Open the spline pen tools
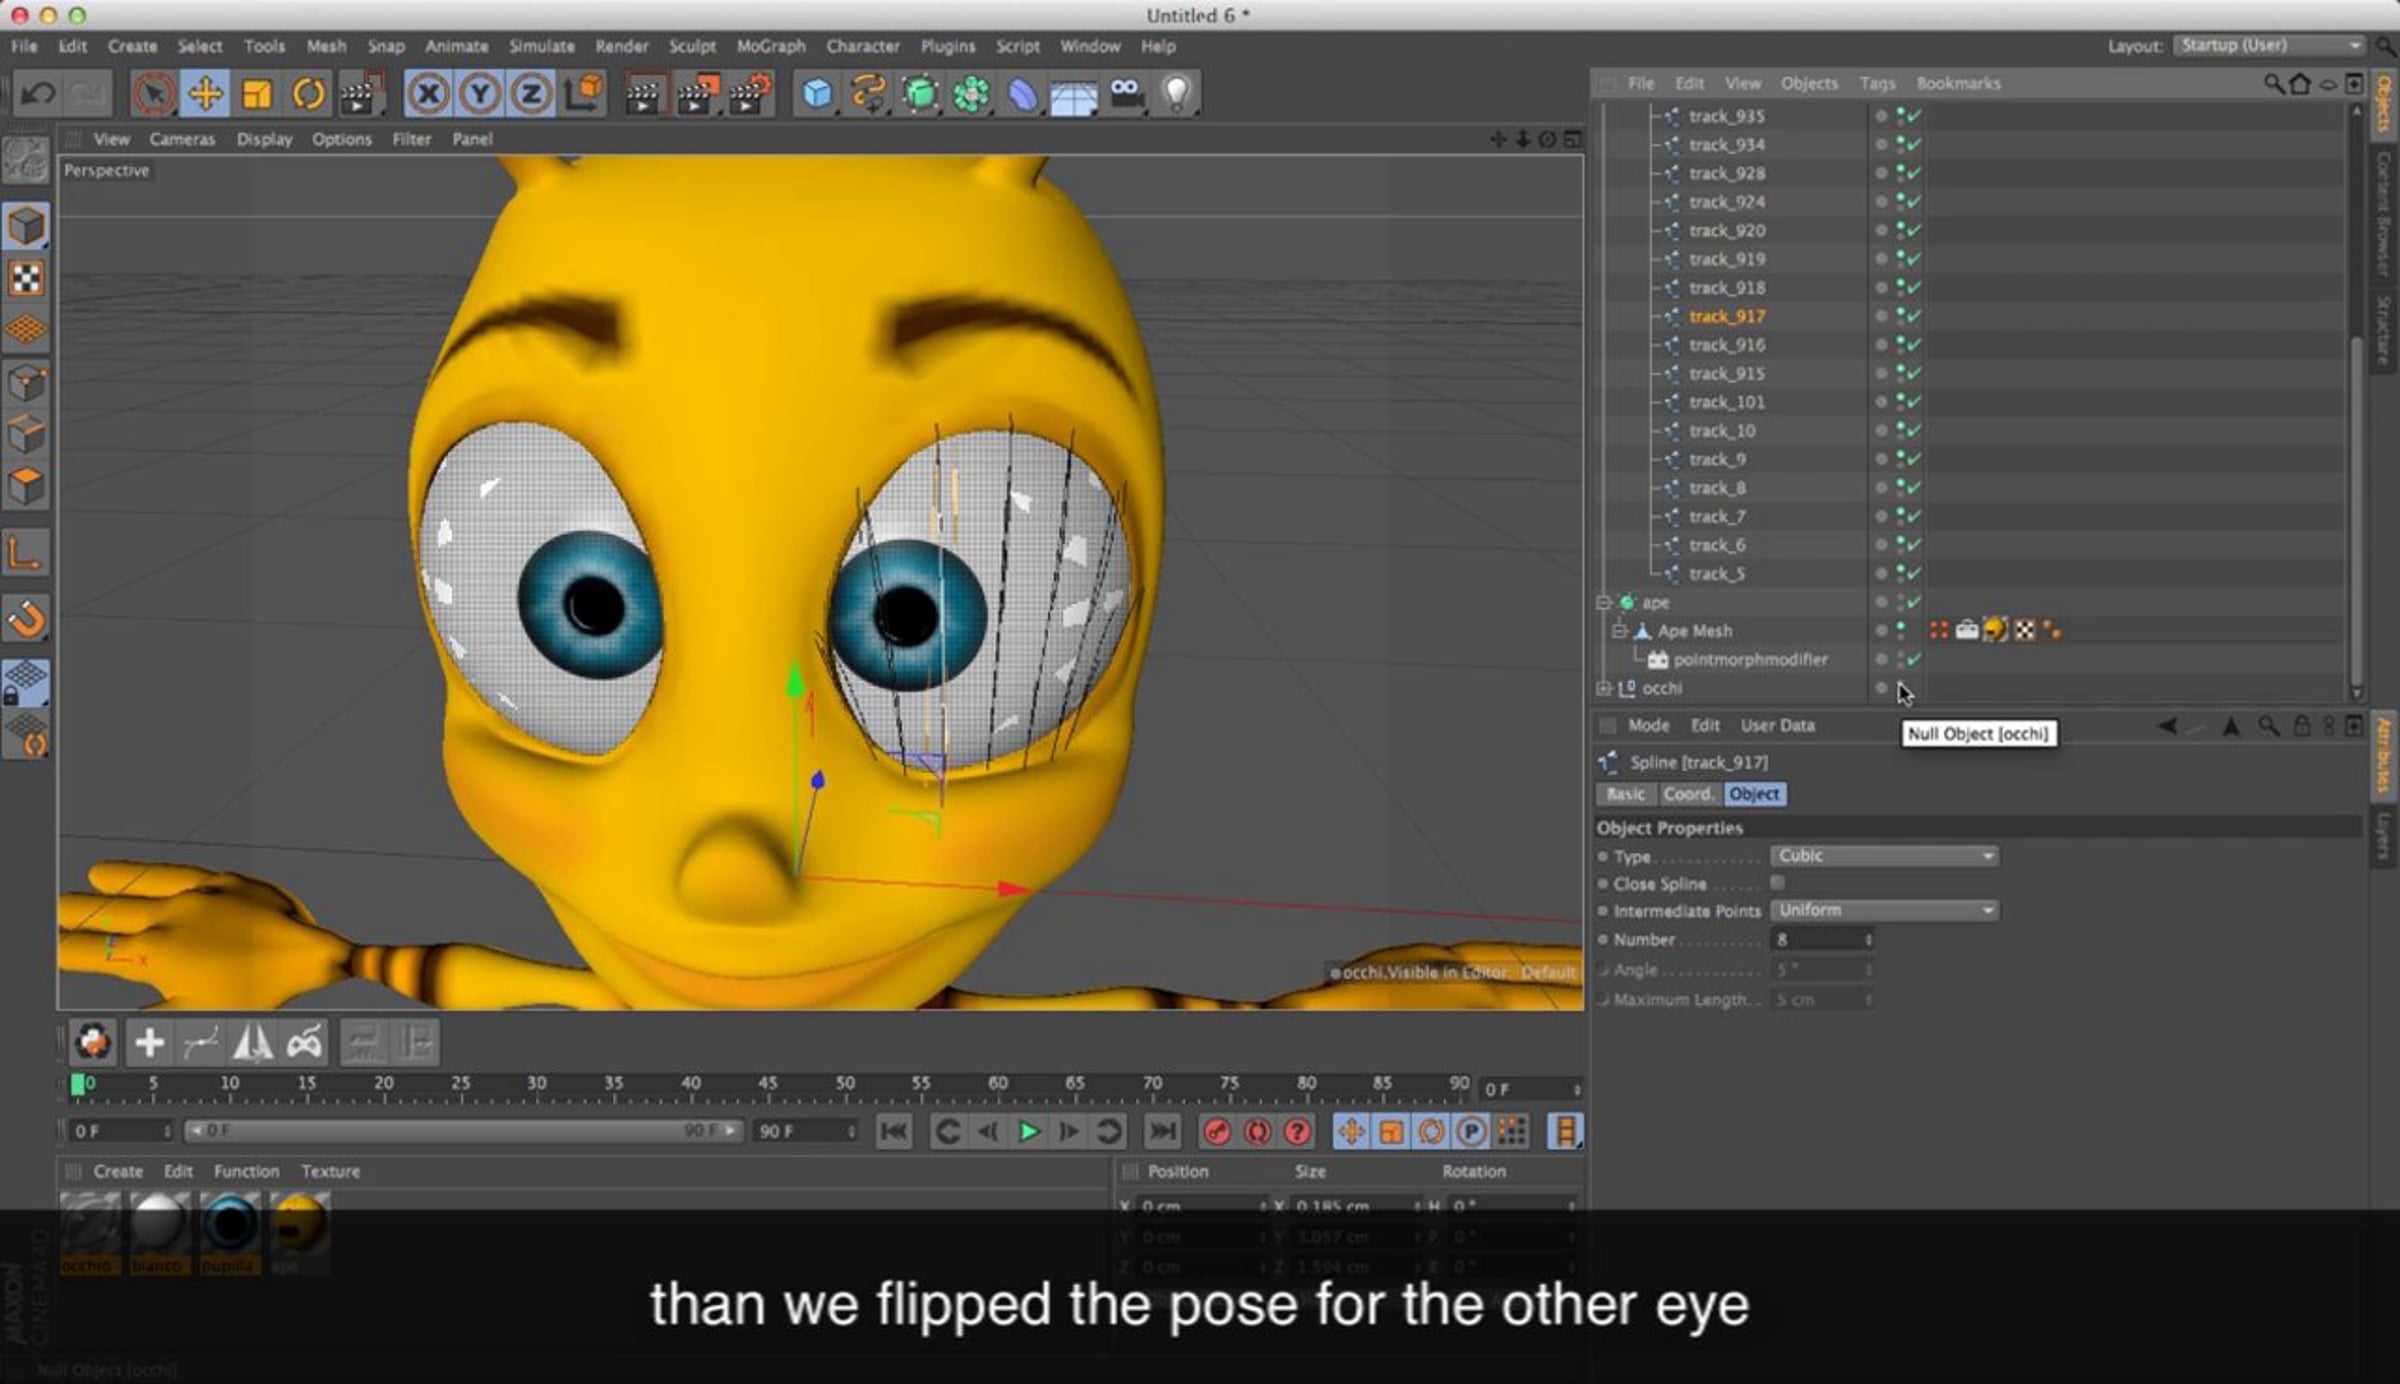2400x1384 pixels. (868, 94)
